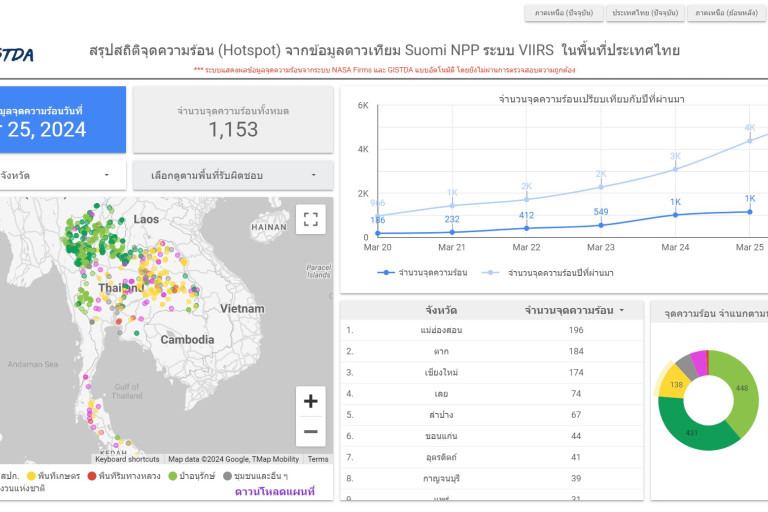This screenshot has width=768, height=512.
Task: Click the yellow 138 donut chart segment
Action: pos(674,384)
